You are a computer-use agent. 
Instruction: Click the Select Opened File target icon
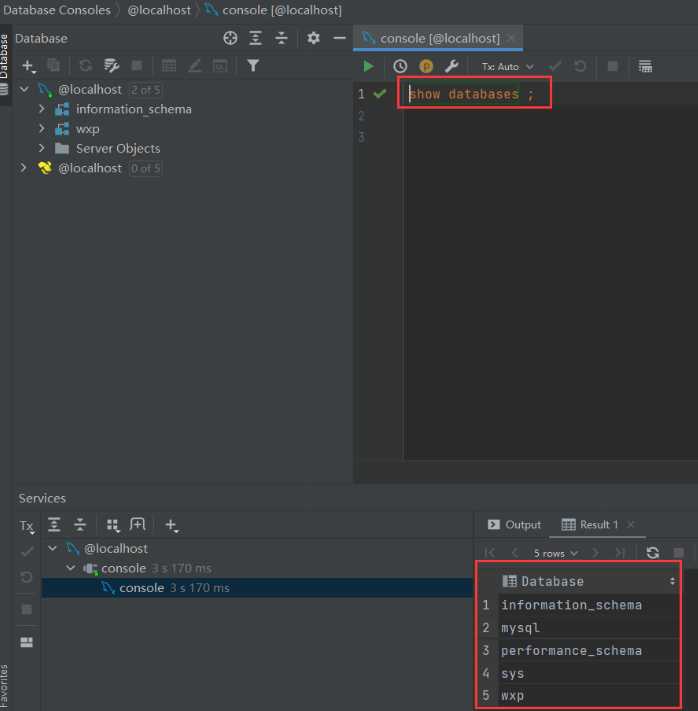[x=230, y=38]
